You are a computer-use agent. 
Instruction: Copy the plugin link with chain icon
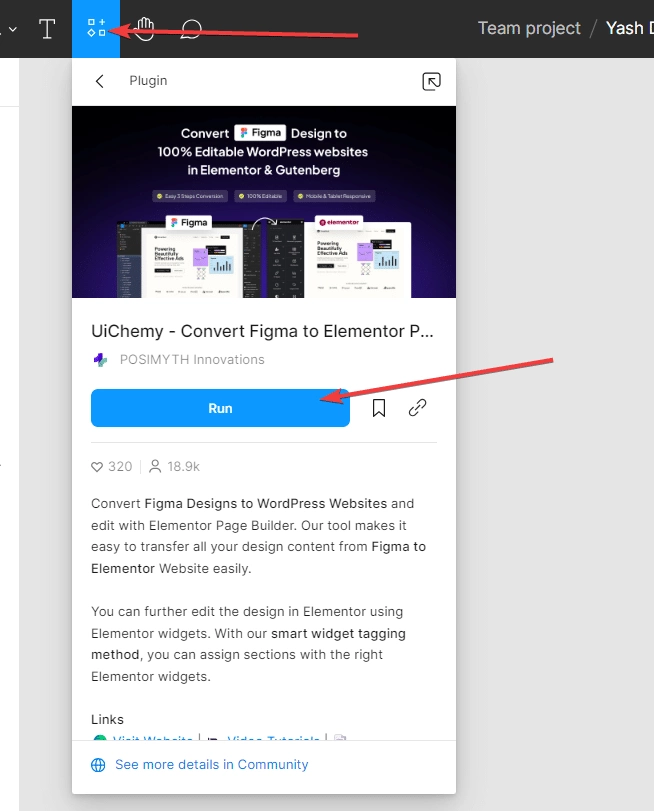click(x=418, y=408)
